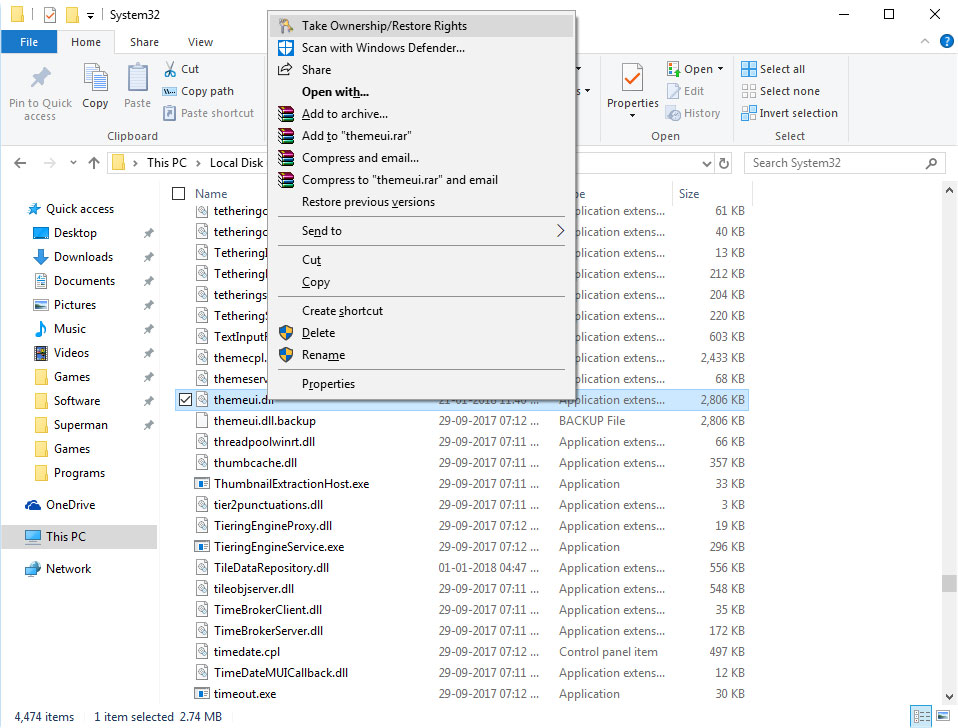Click the ribbon Paste icon
Image resolution: width=958 pixels, height=728 pixels.
point(137,78)
